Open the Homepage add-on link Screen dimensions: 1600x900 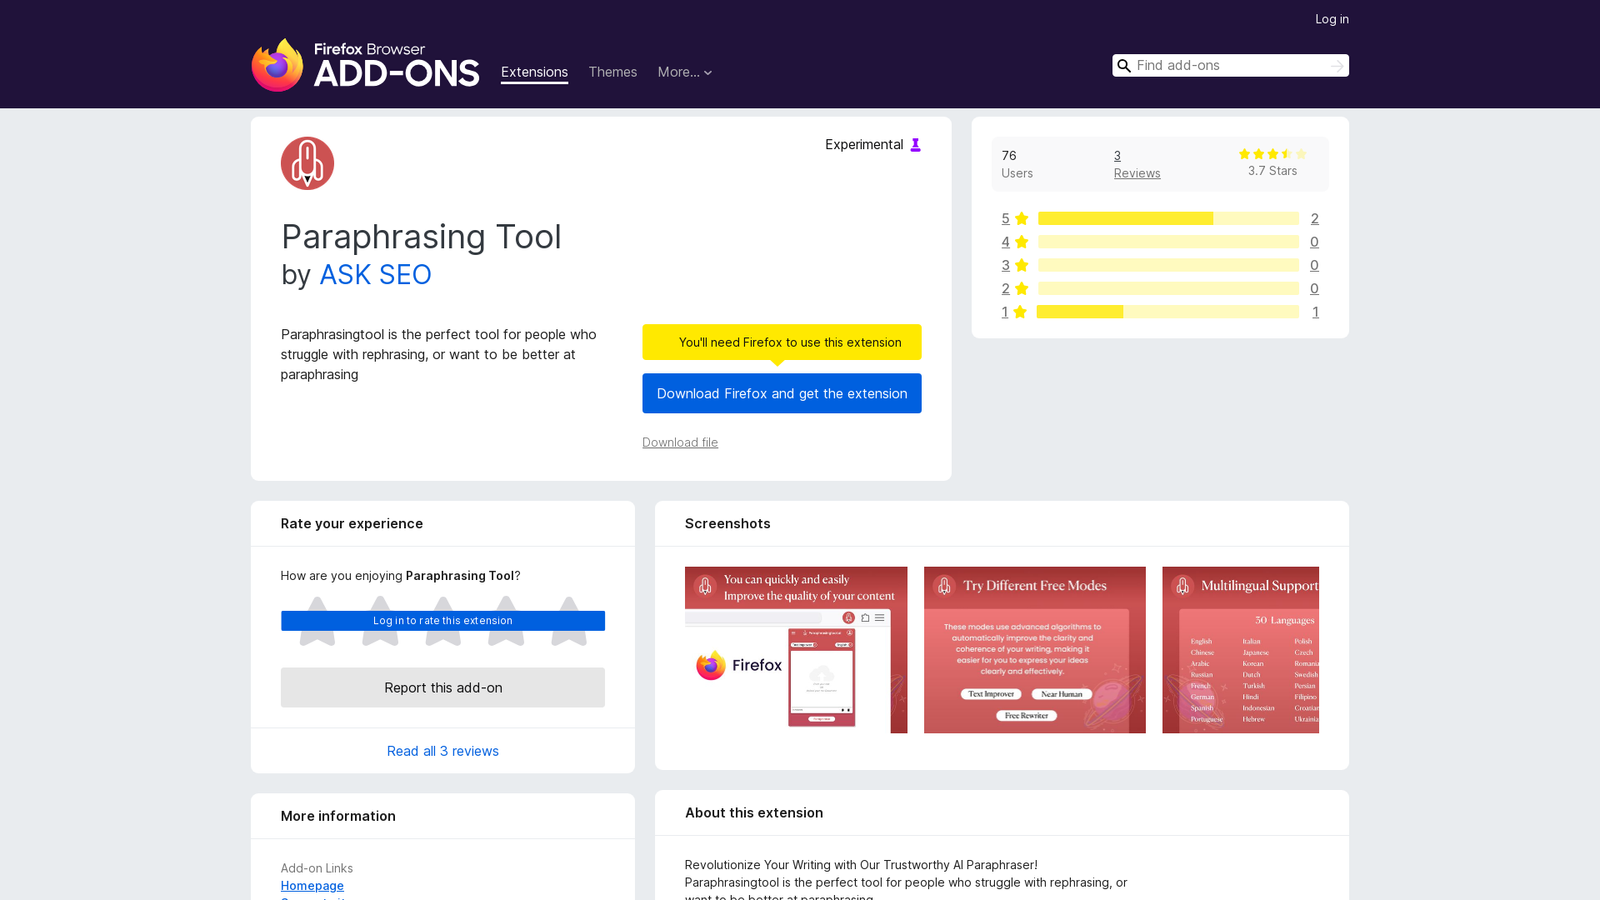pyautogui.click(x=312, y=886)
